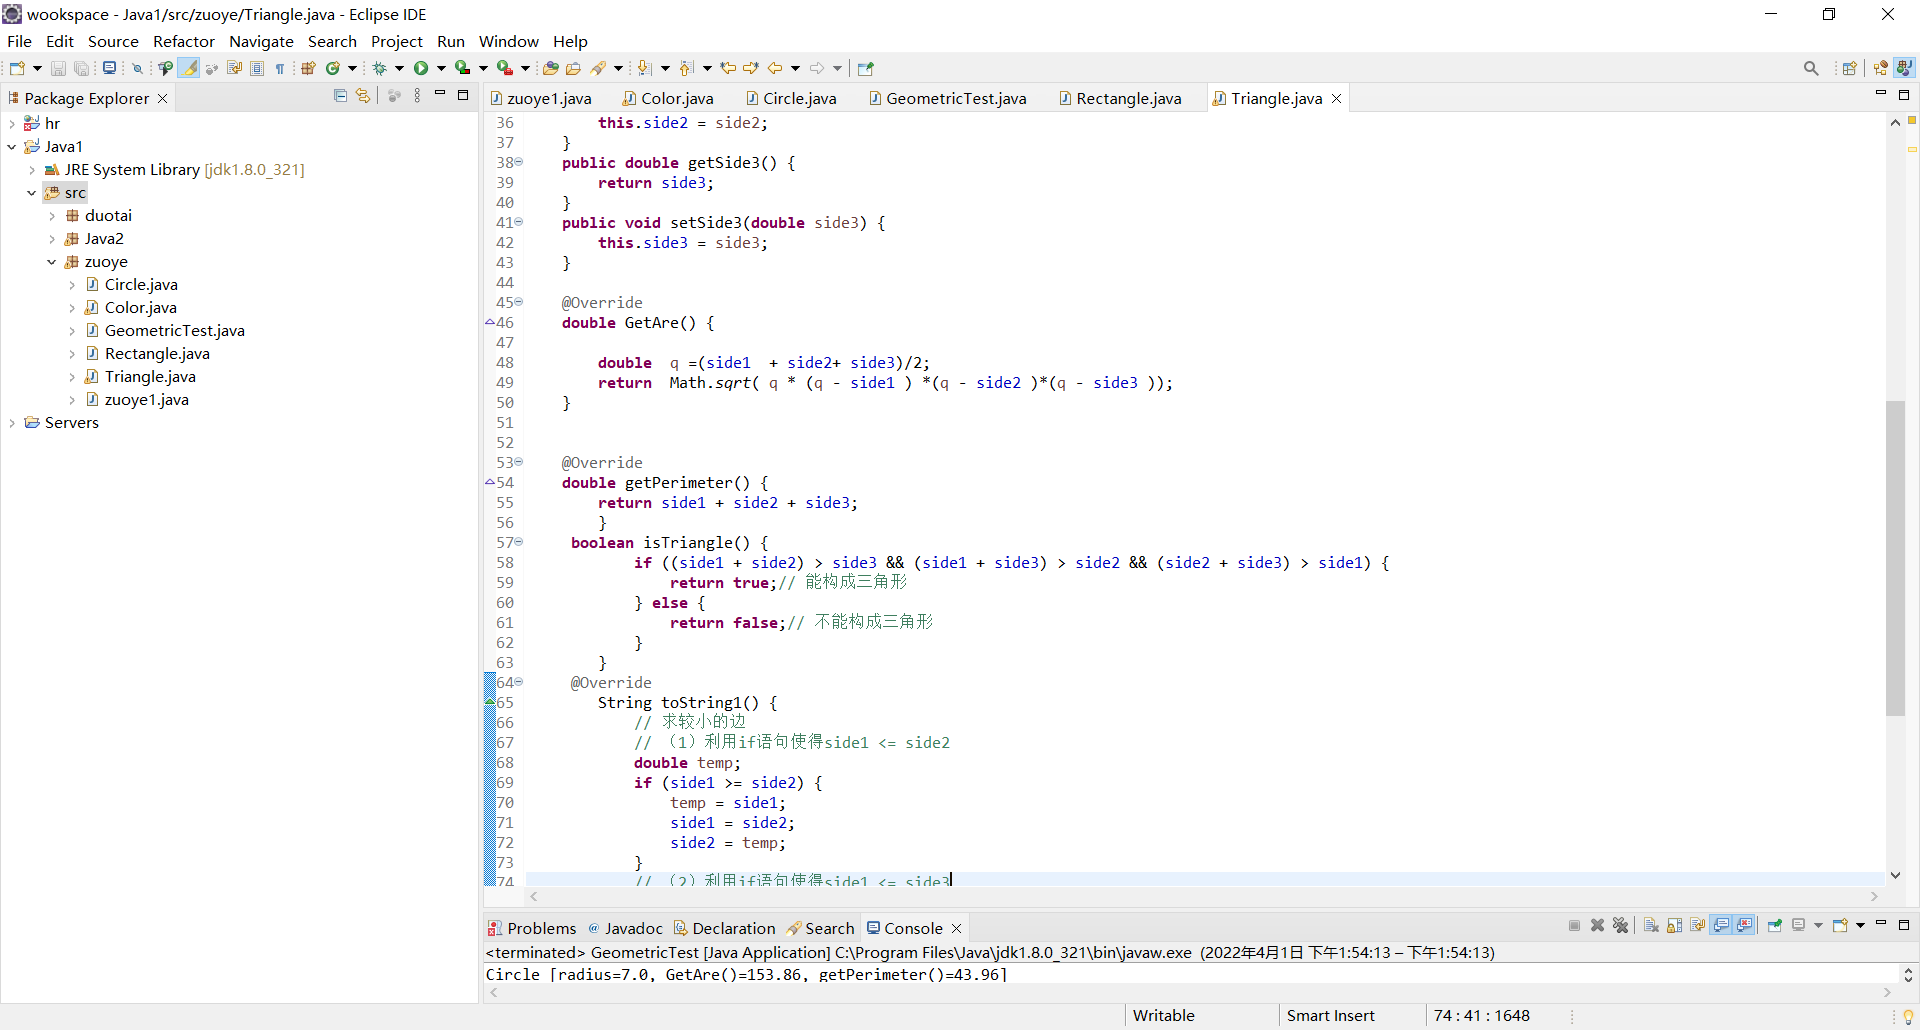Click Last Edit Location icon
The height and width of the screenshot is (1030, 1920).
pyautogui.click(x=728, y=68)
